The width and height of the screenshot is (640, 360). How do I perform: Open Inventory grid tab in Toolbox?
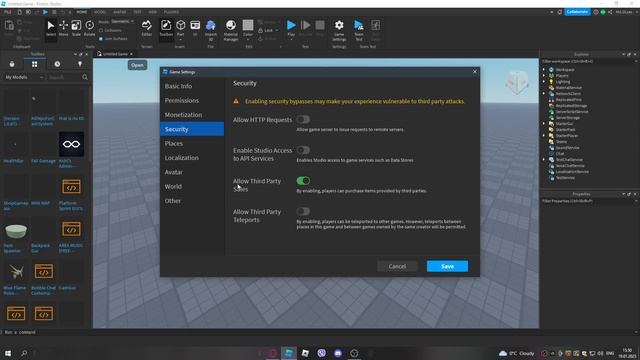tap(35, 64)
